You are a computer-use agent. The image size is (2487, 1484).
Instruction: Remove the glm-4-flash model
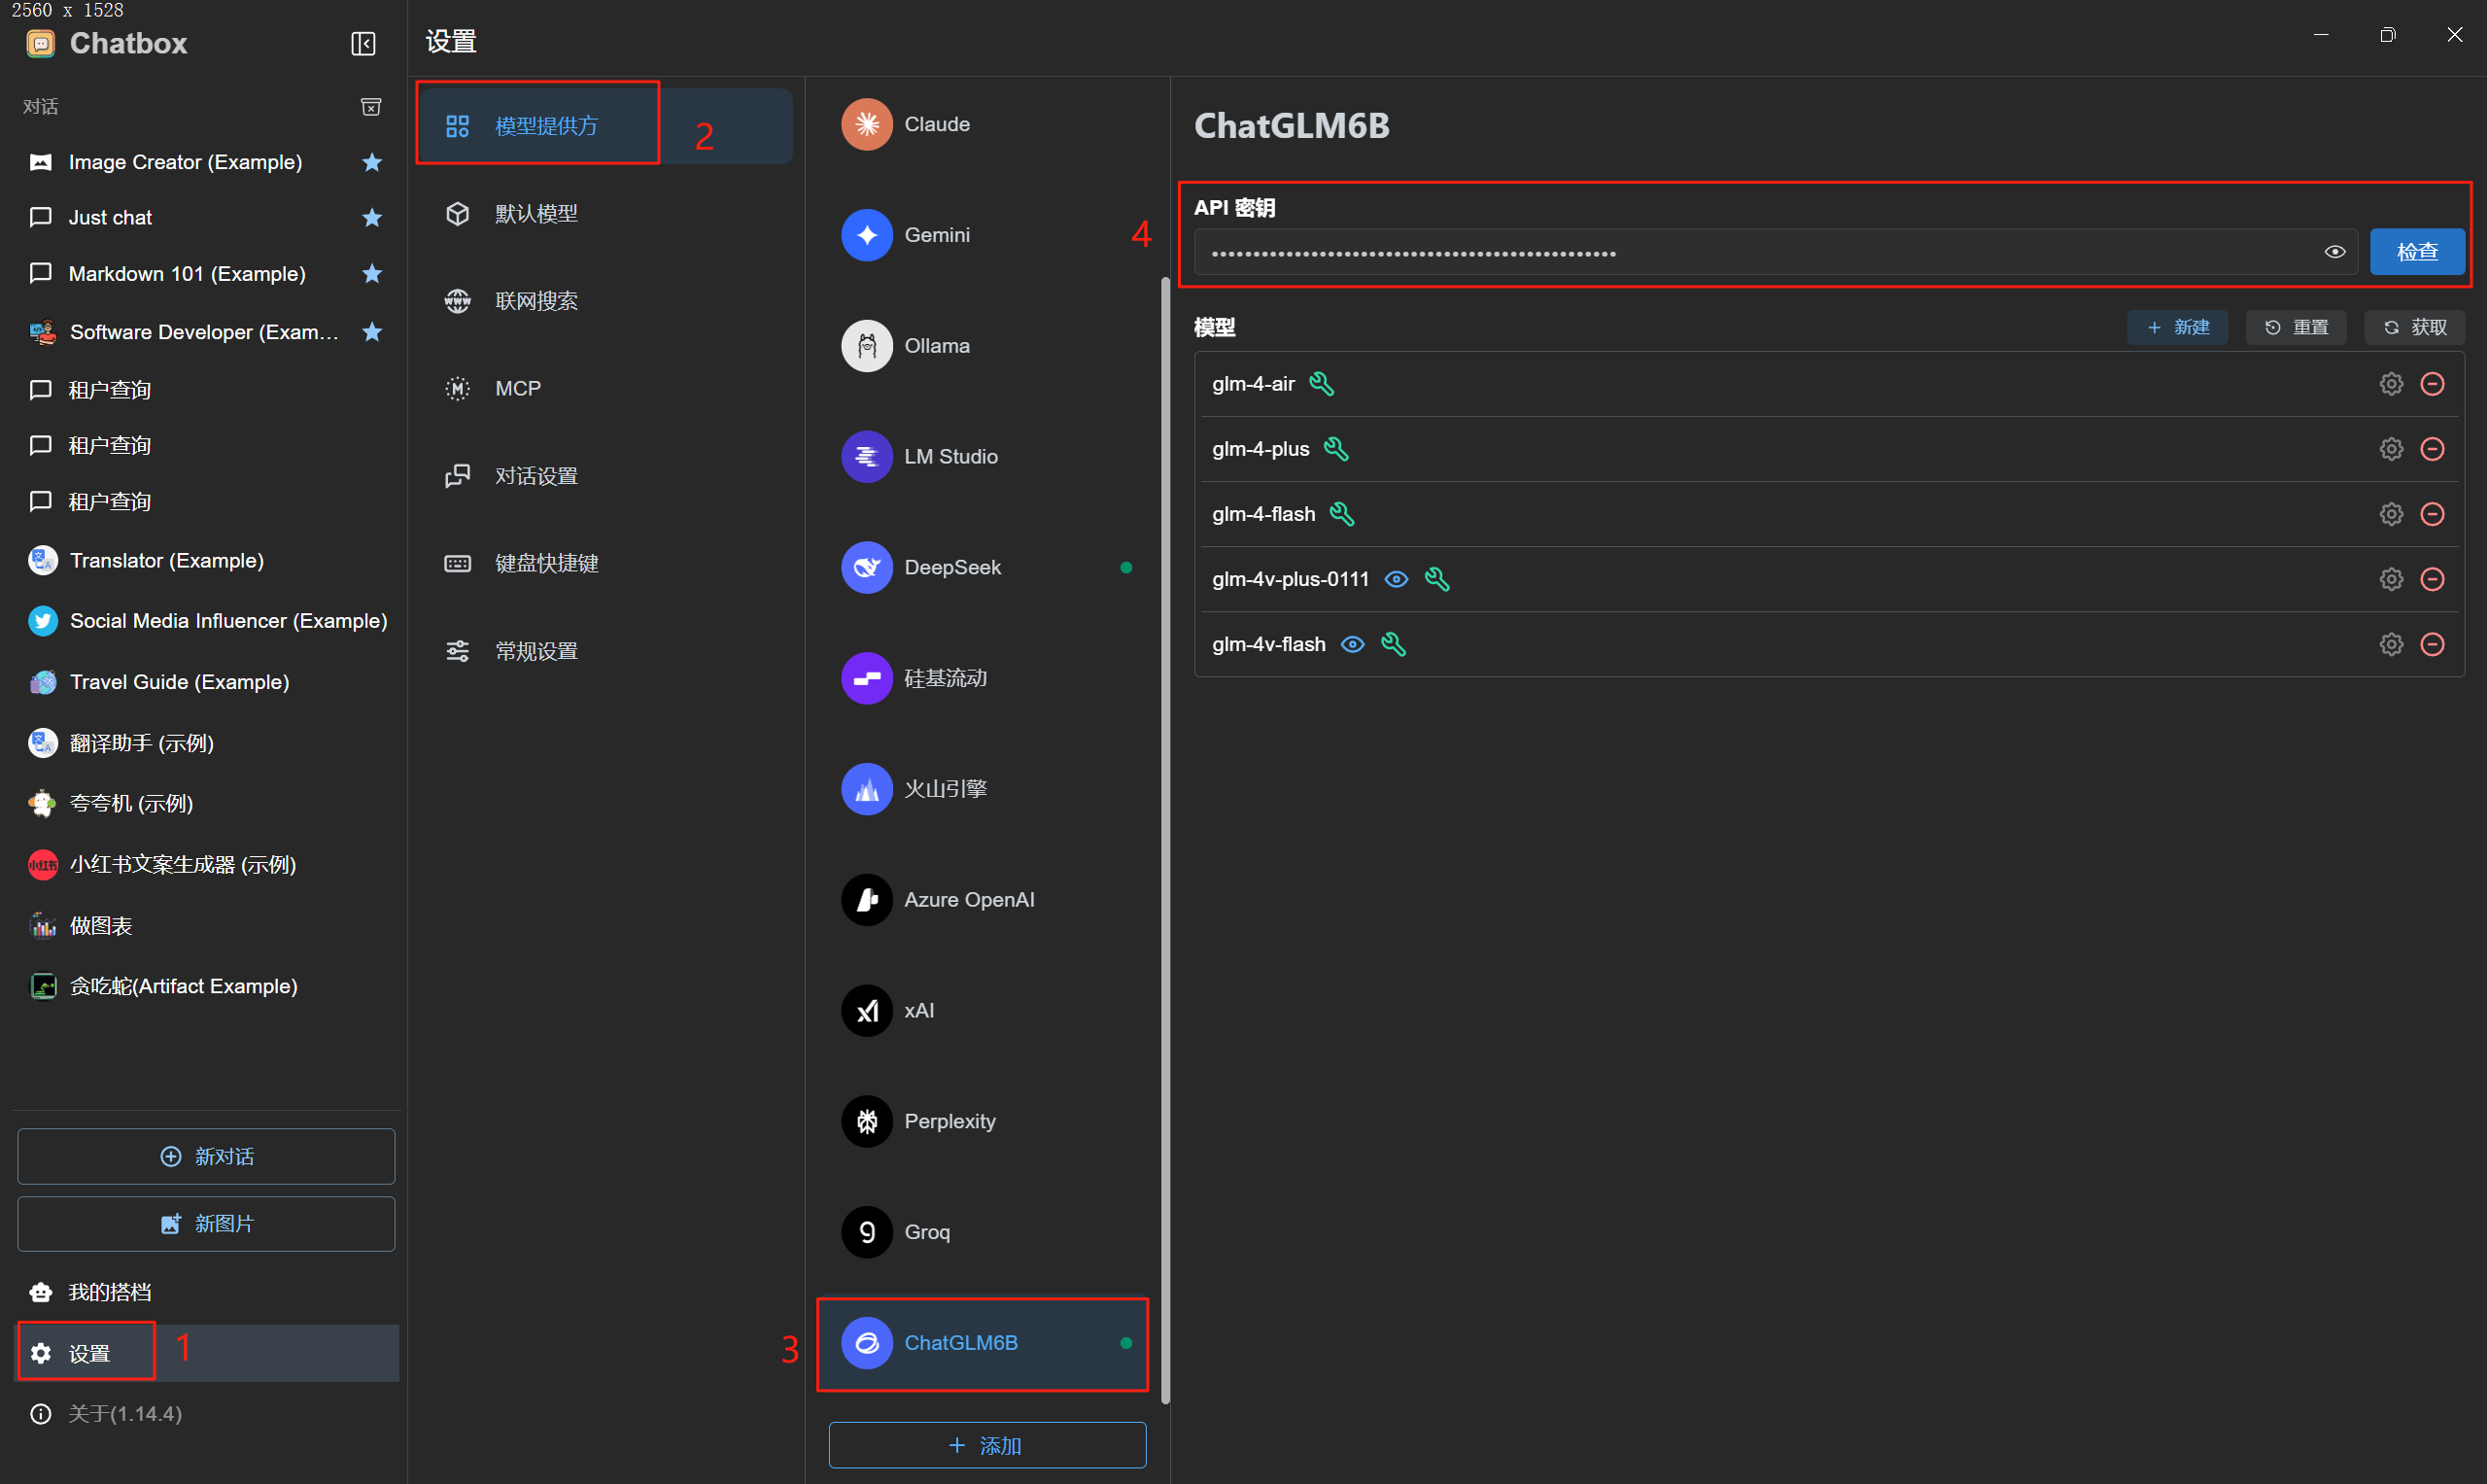2433,513
